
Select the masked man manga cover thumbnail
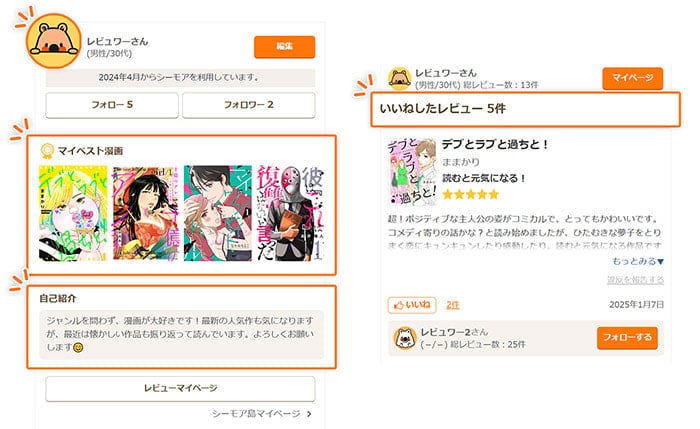[x=290, y=213]
